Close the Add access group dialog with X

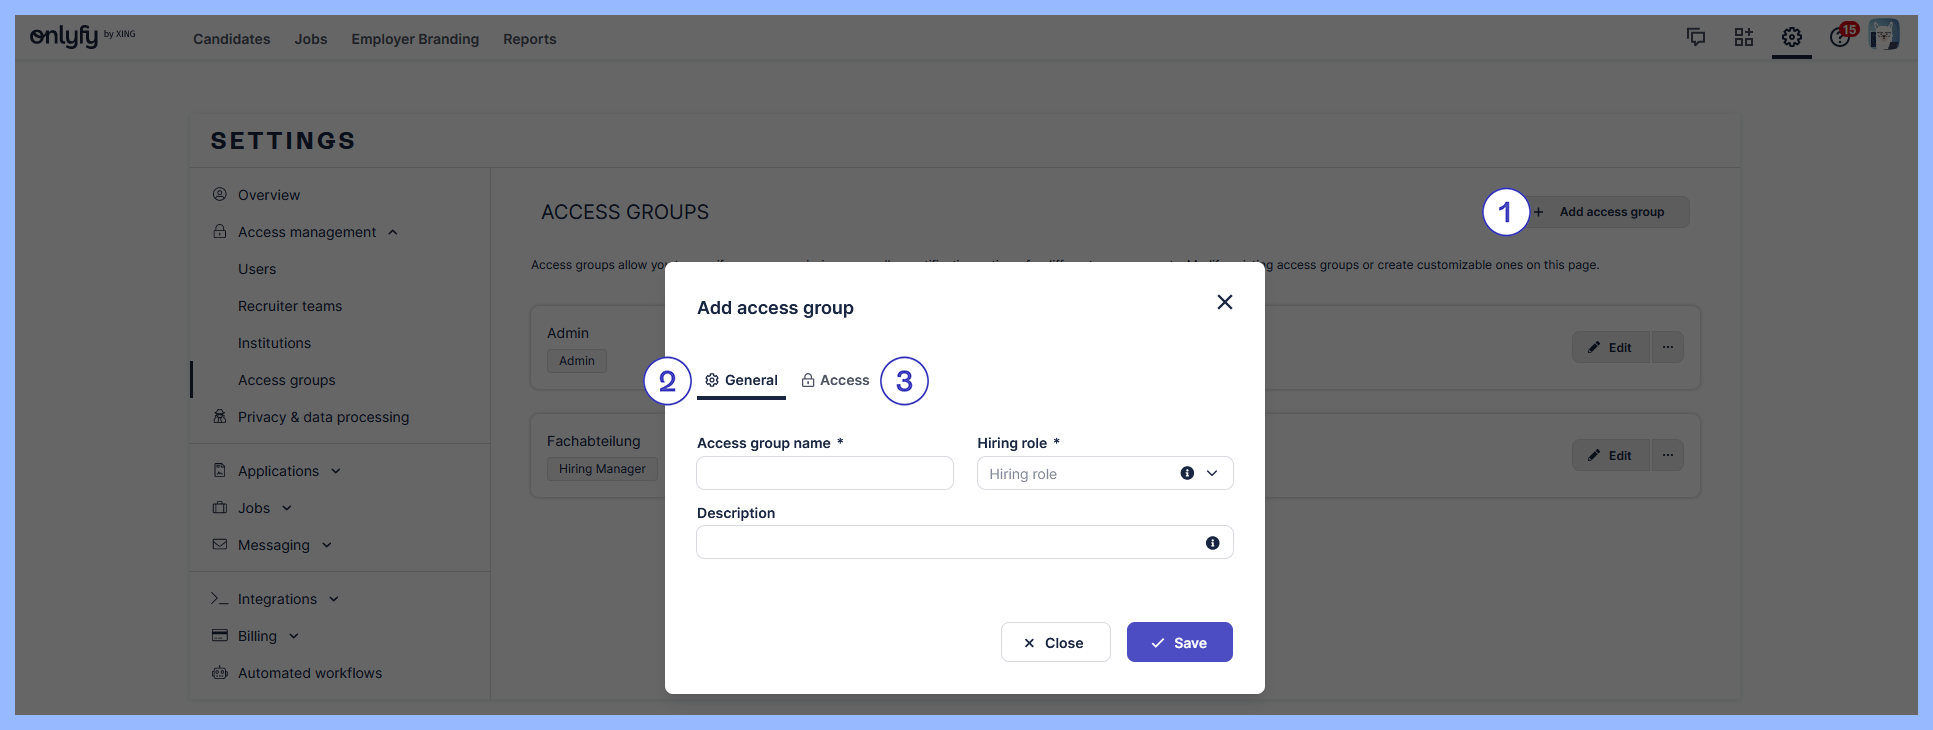coord(1225,302)
